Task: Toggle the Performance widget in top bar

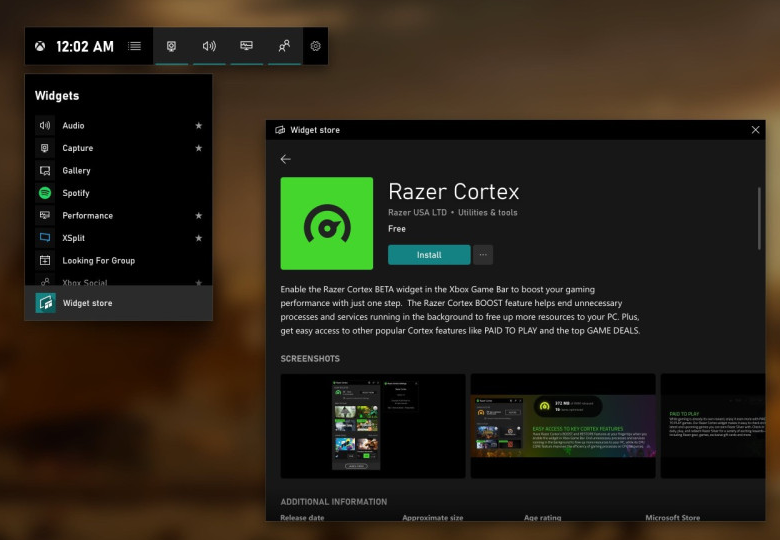Action: coord(247,46)
